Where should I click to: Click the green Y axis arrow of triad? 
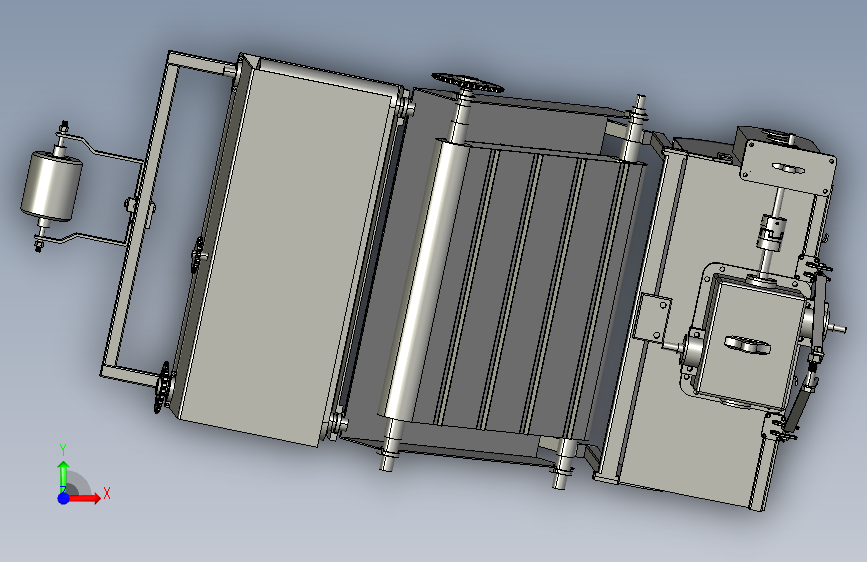pos(64,475)
